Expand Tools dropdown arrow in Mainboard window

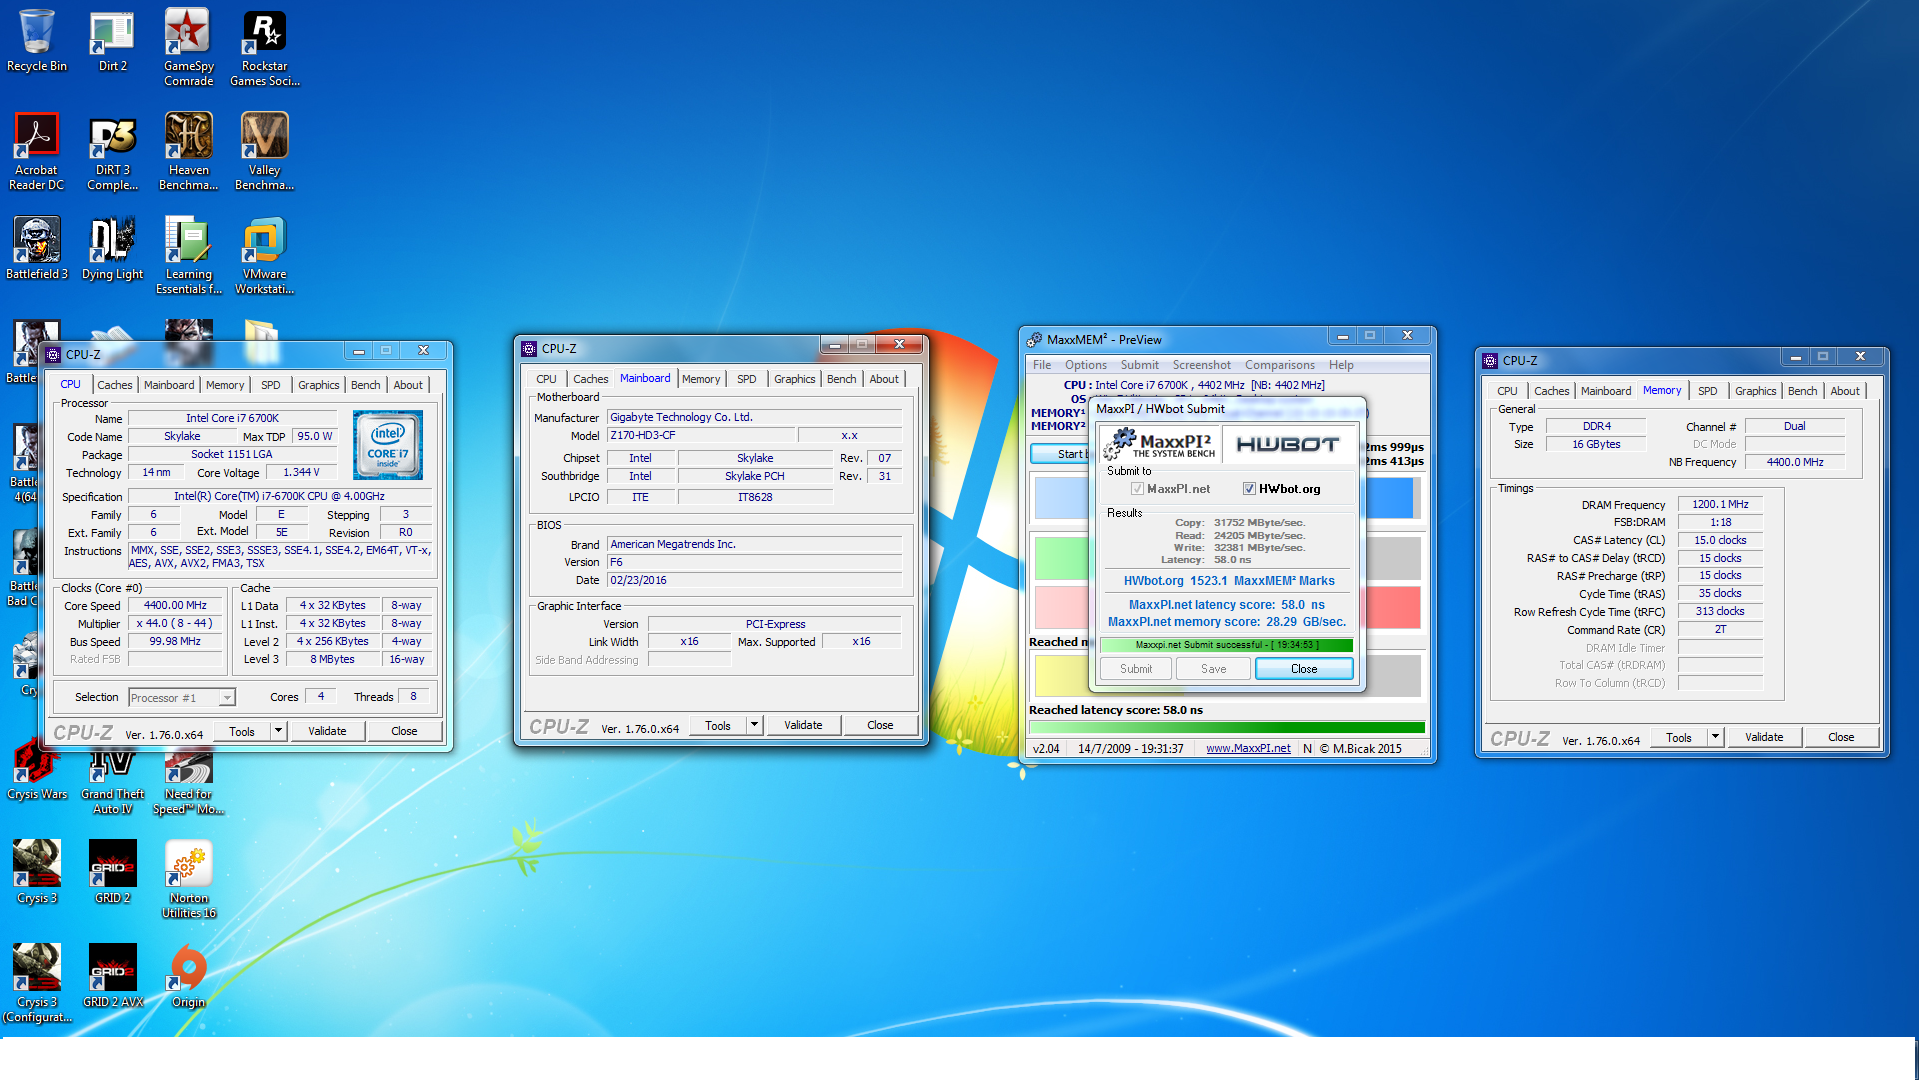[755, 725]
